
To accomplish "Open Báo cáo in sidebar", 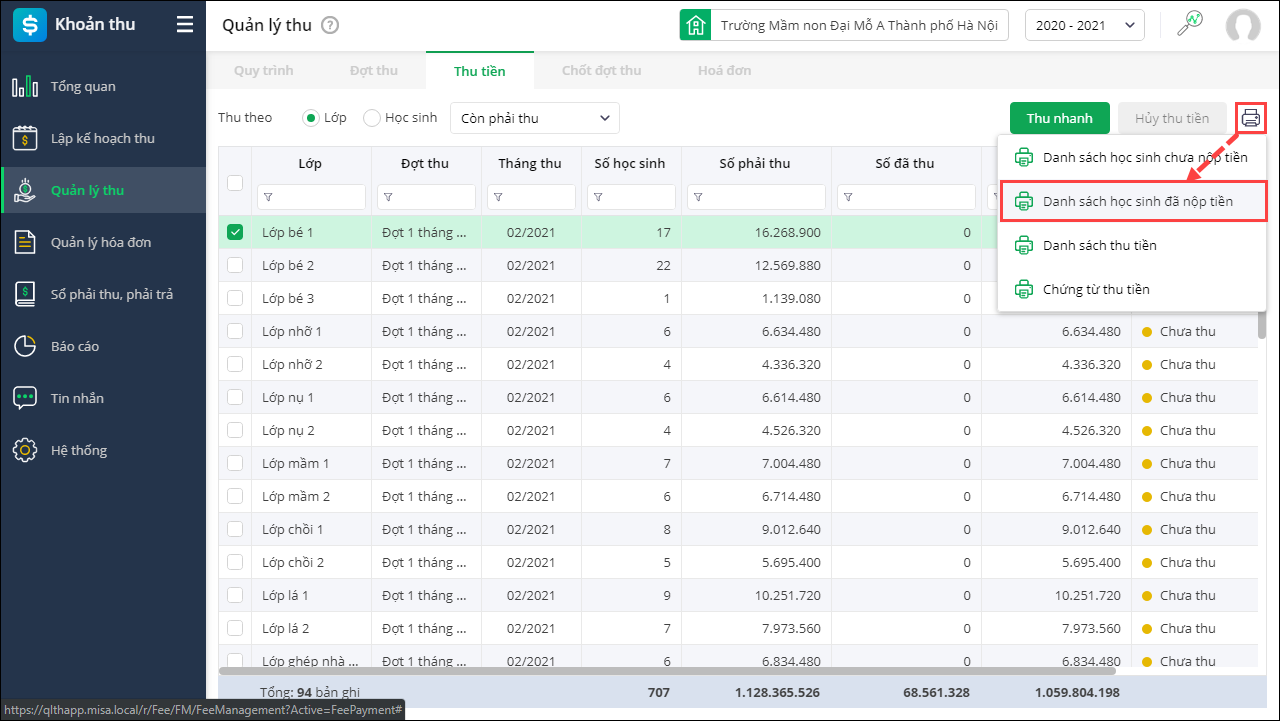I will click(x=75, y=347).
